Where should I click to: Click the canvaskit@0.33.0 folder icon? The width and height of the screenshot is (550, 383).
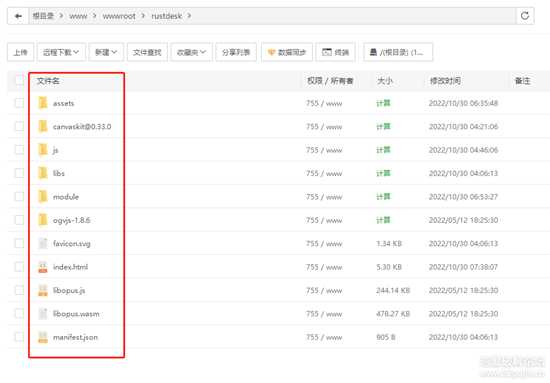[43, 126]
